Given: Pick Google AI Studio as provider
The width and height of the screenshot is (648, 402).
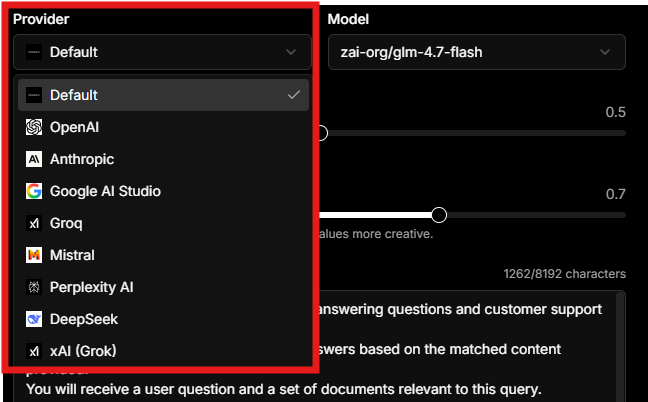Looking at the screenshot, I should pos(163,191).
